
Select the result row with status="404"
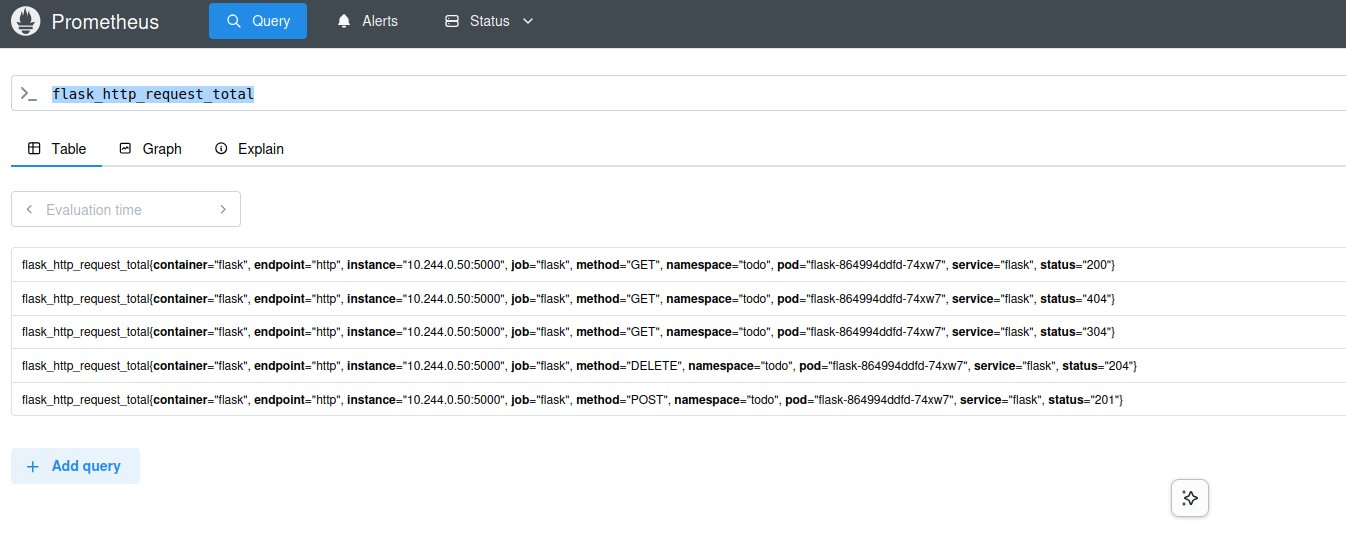(x=679, y=298)
